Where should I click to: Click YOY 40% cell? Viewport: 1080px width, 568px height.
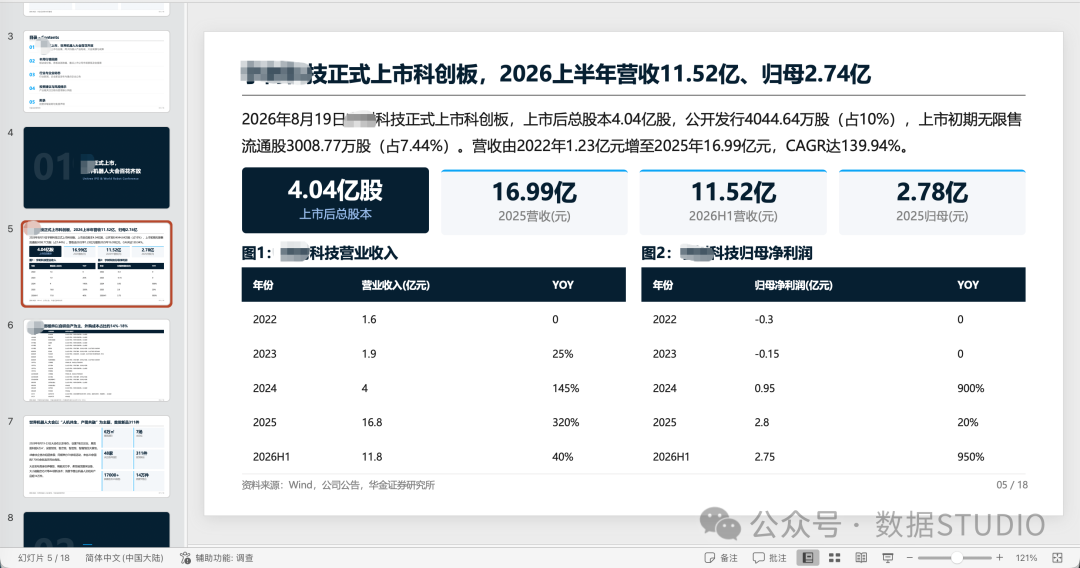[x=563, y=456]
